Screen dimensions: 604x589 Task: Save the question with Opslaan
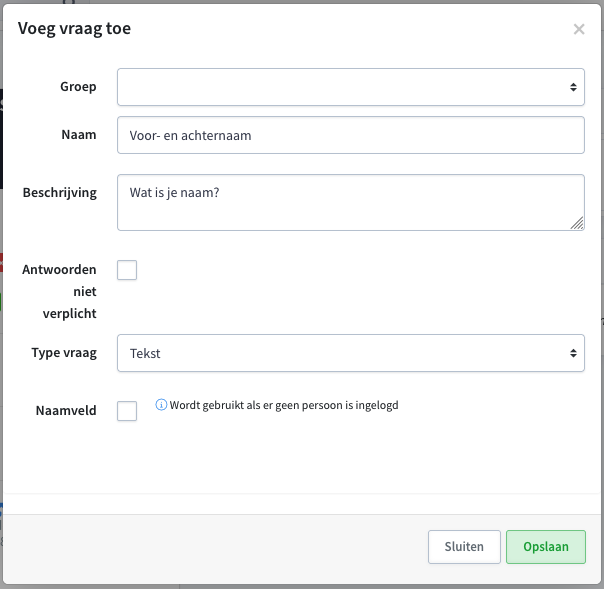(x=546, y=547)
